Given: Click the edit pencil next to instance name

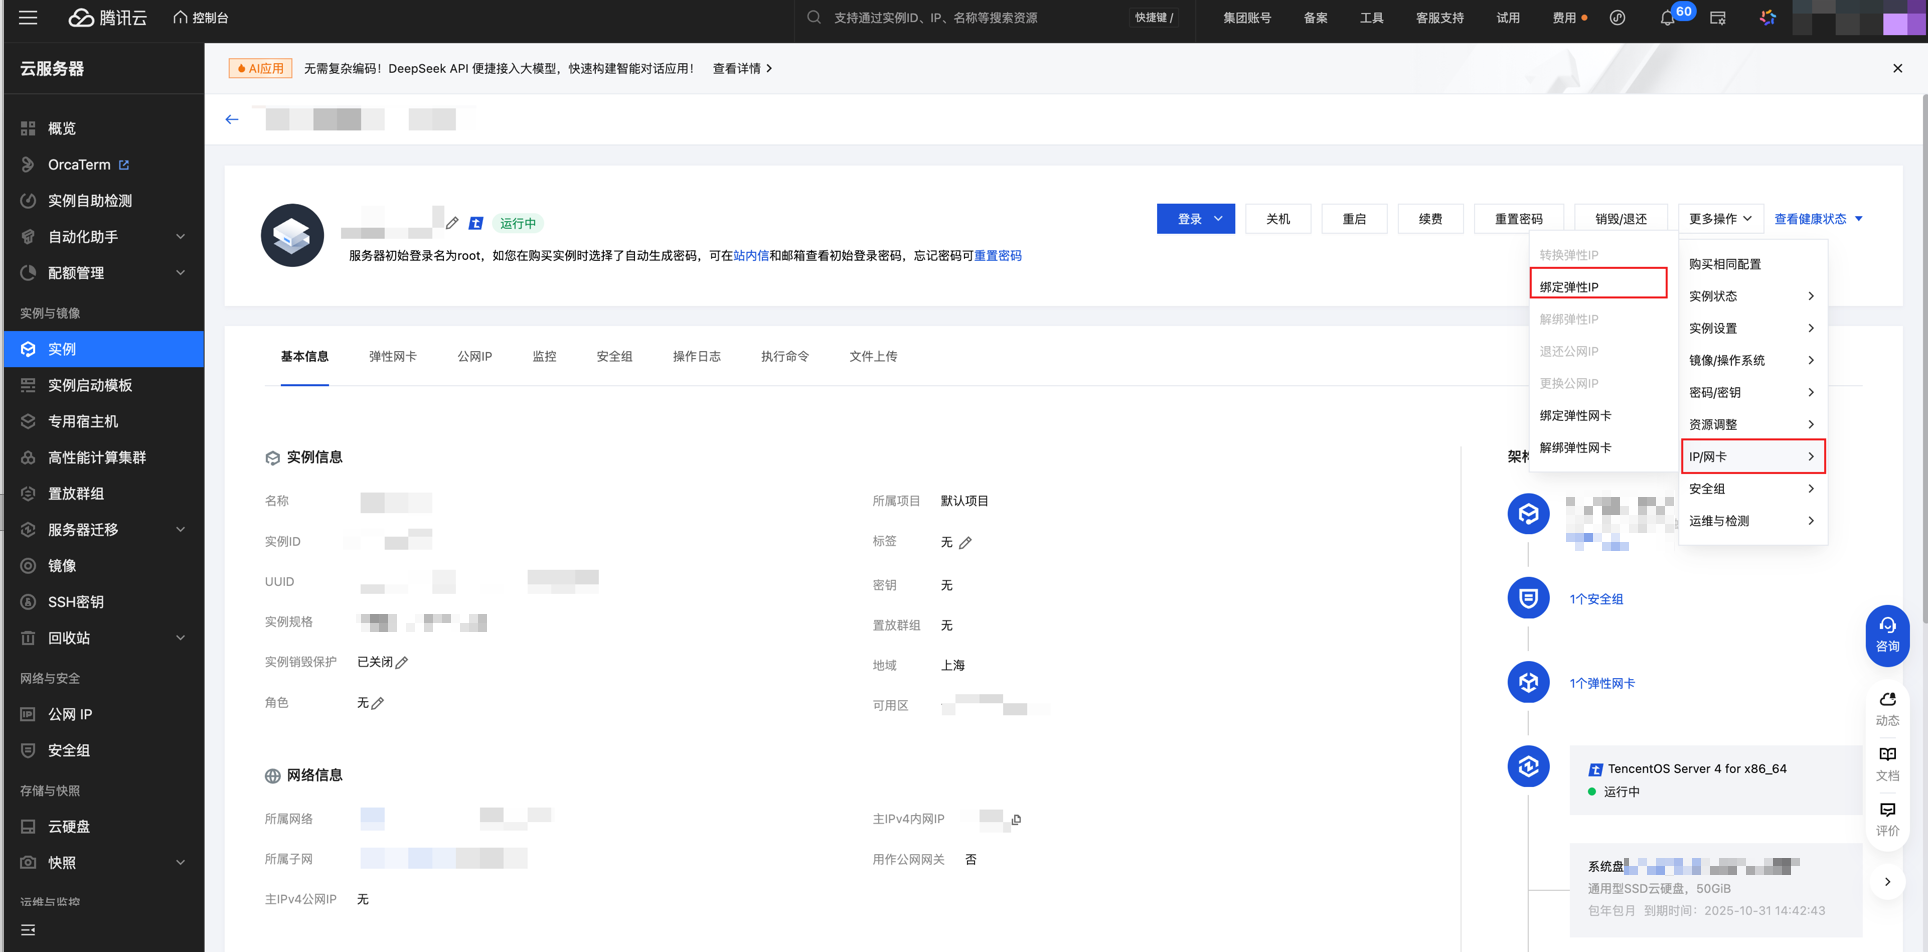Looking at the screenshot, I should [x=452, y=223].
